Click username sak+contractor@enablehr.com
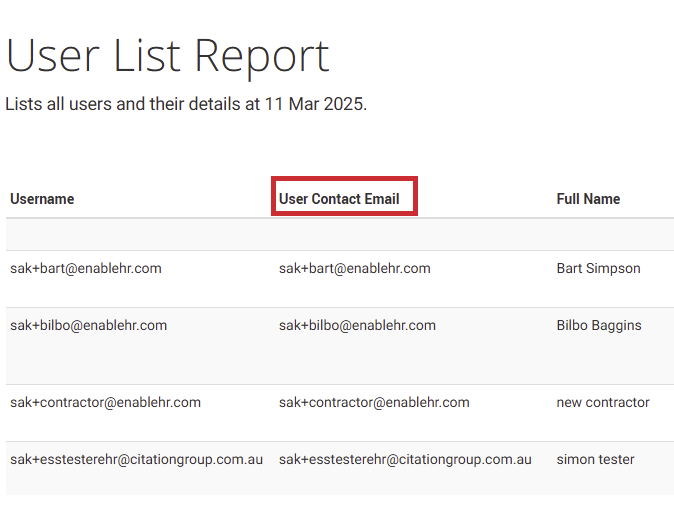This screenshot has height=526, width=674. pos(105,403)
